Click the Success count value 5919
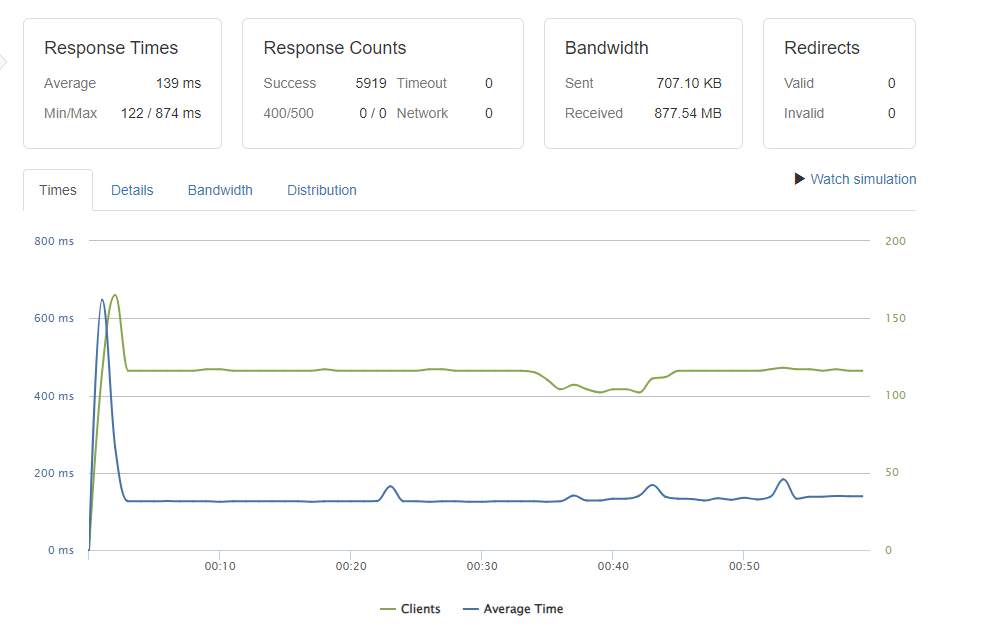 pyautogui.click(x=370, y=83)
